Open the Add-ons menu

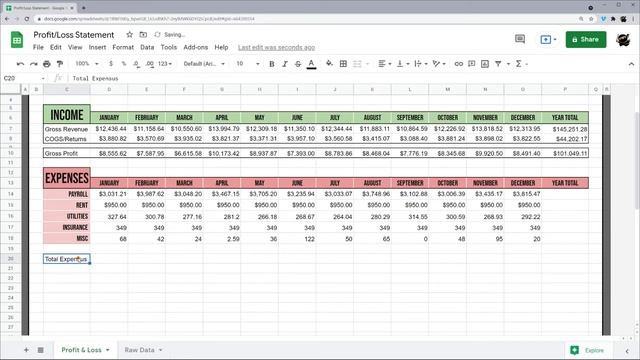(196, 47)
